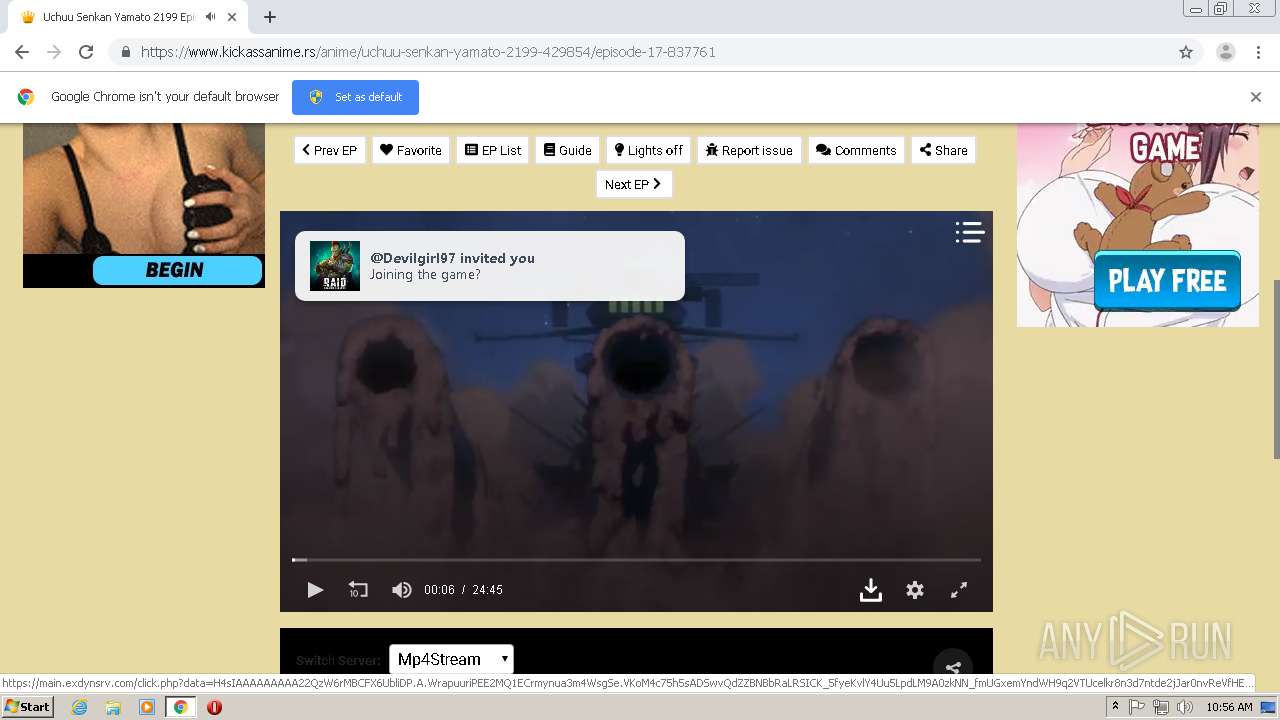The height and width of the screenshot is (720, 1280).
Task: Click the PLAY FREE ad button
Action: click(1167, 281)
